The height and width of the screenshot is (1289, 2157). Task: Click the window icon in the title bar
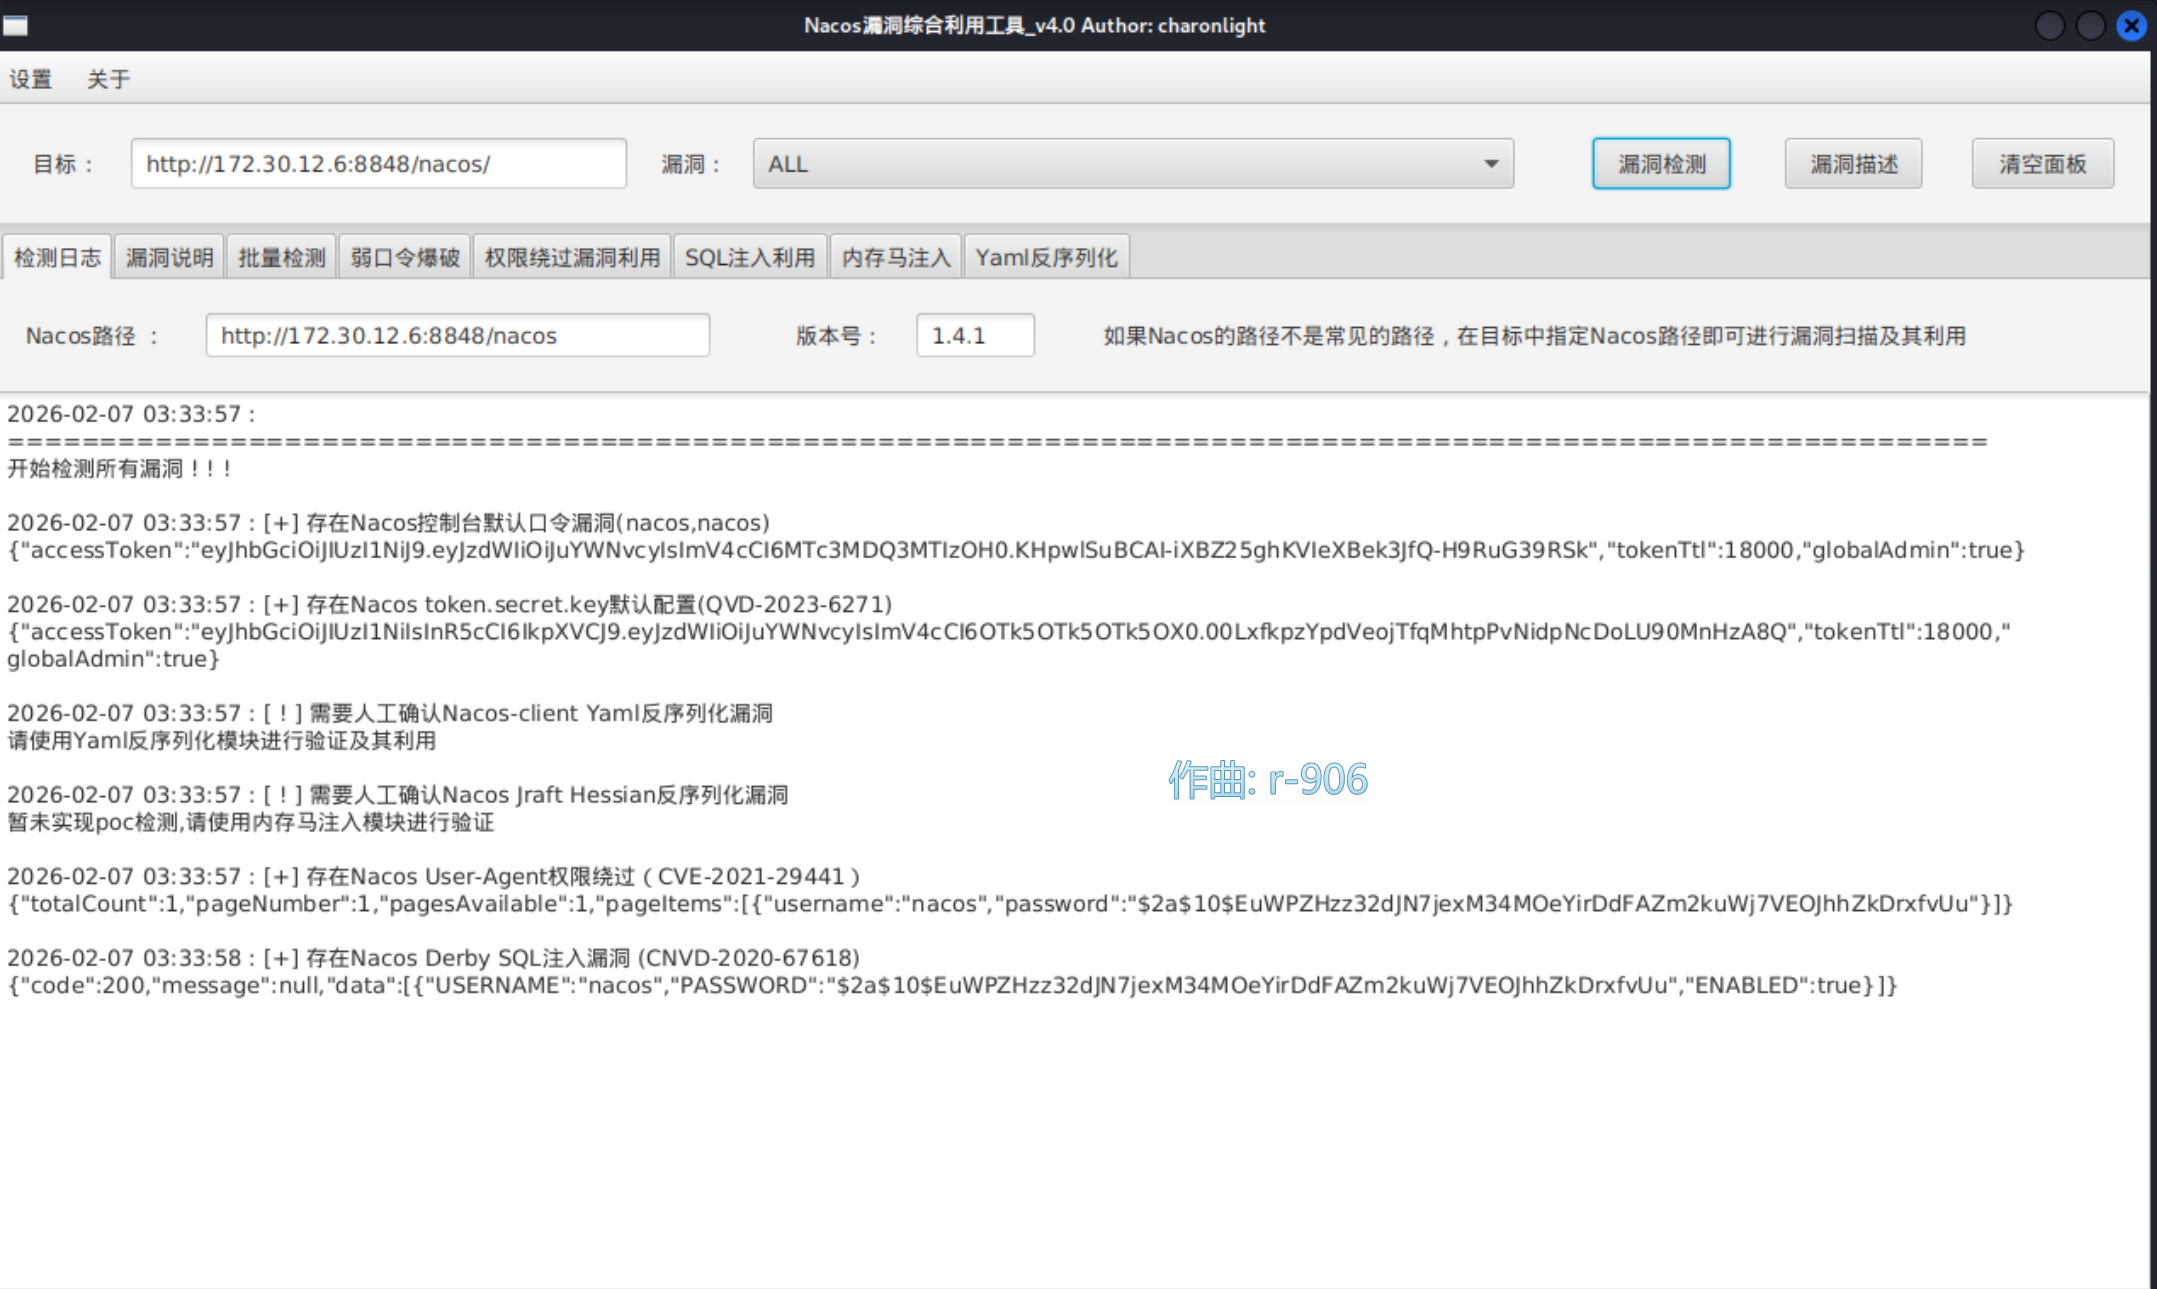(15, 25)
